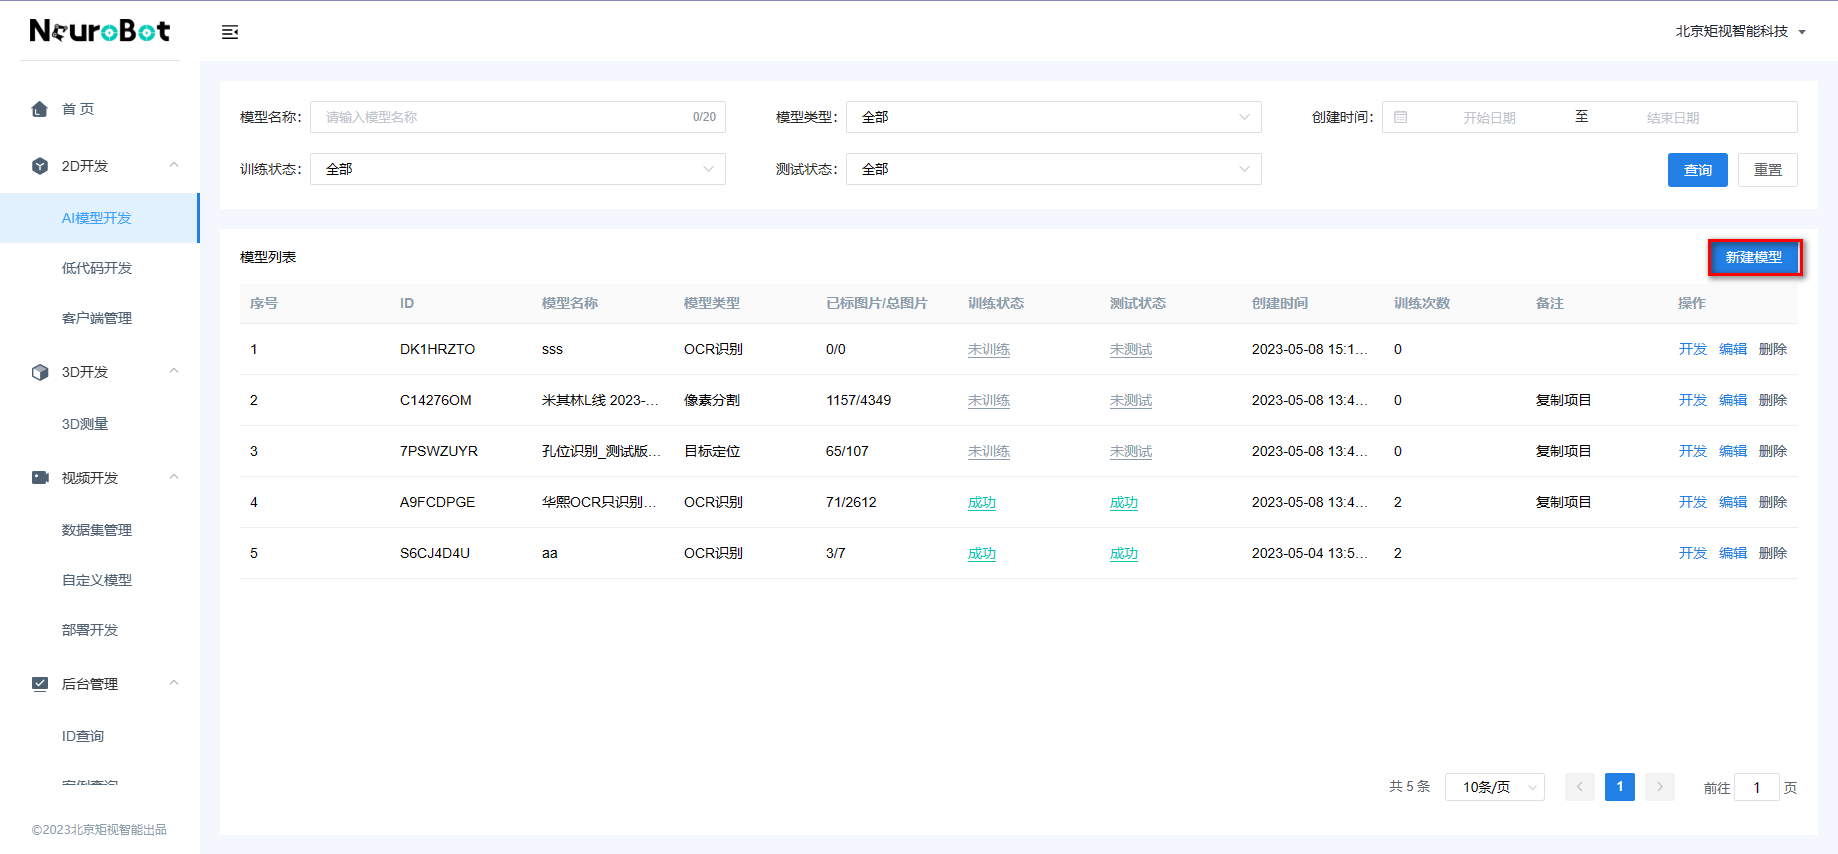Click 删除 for model C14276OM
The image size is (1838, 854).
click(x=1773, y=400)
